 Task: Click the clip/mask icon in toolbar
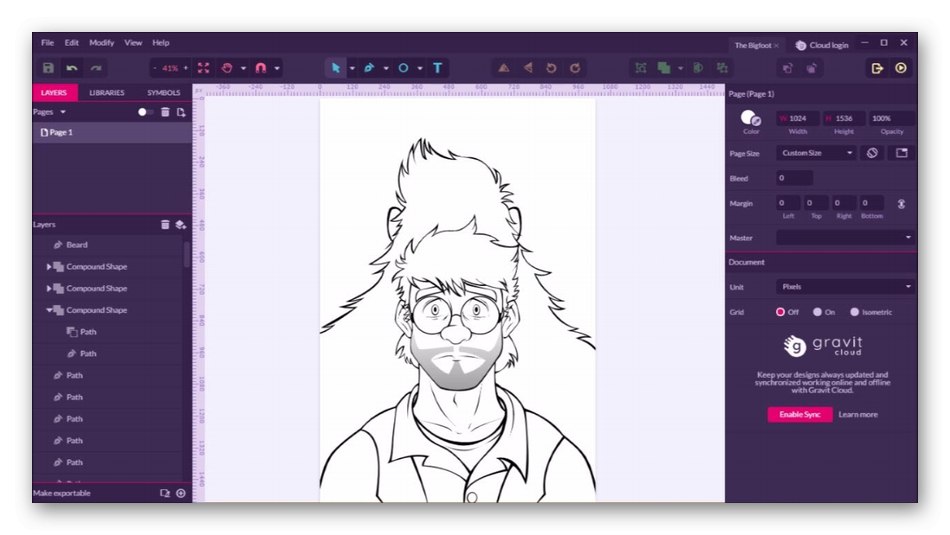[698, 68]
